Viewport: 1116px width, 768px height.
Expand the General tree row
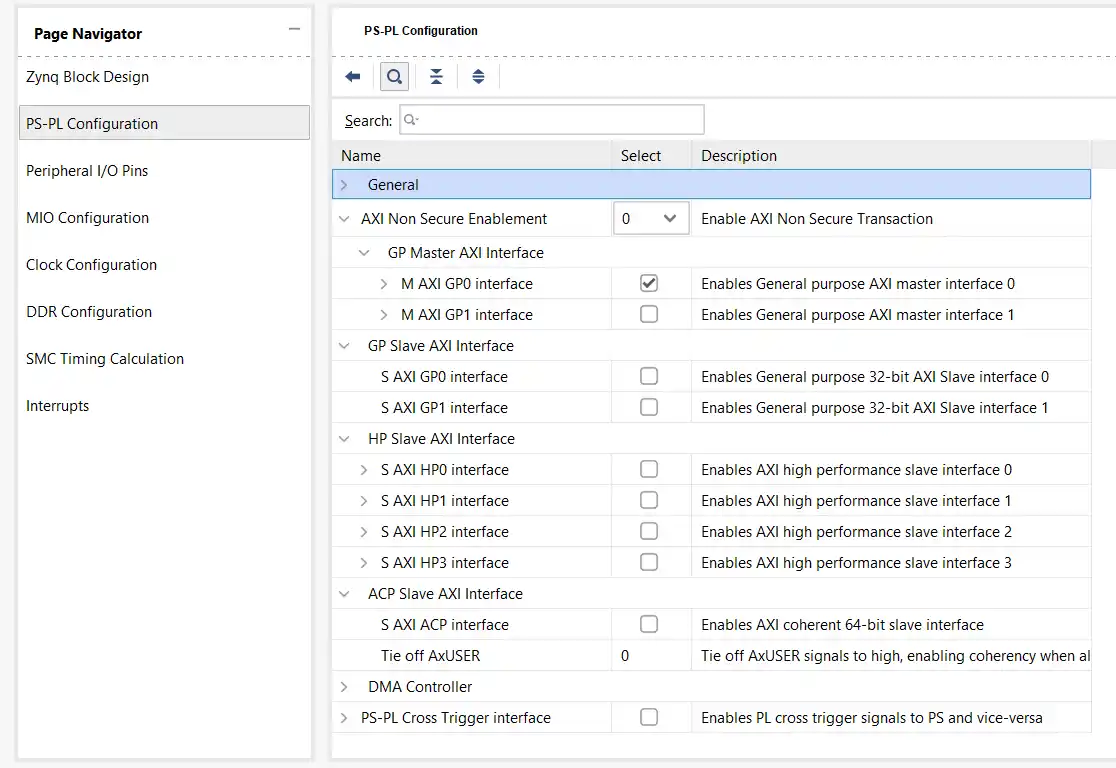click(345, 185)
